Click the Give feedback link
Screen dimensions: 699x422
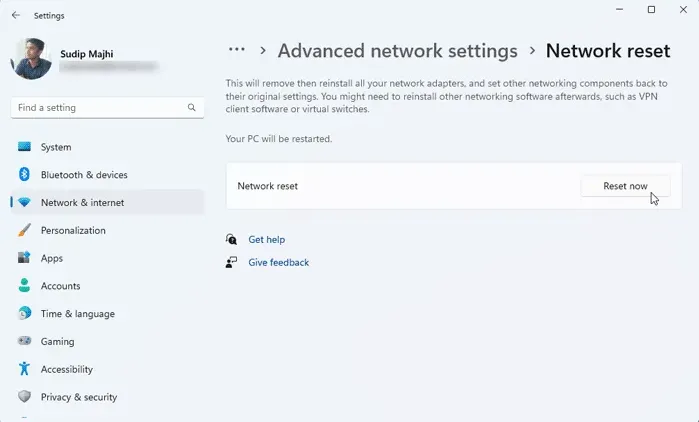[x=279, y=262]
